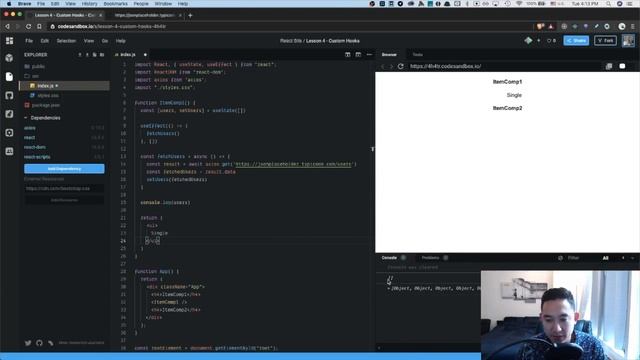Open the macOS Spotlight search icon
The height and width of the screenshot is (360, 640).
(608, 4)
